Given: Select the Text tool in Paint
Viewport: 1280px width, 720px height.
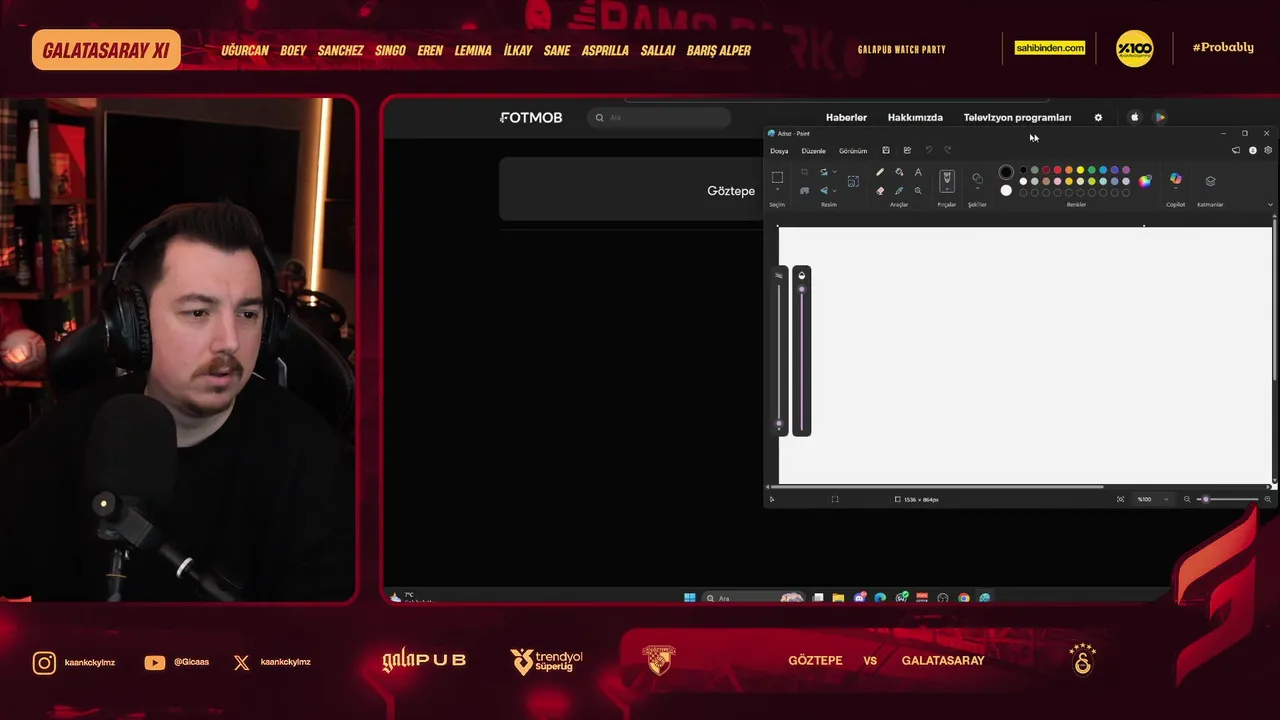Looking at the screenshot, I should pyautogui.click(x=918, y=172).
